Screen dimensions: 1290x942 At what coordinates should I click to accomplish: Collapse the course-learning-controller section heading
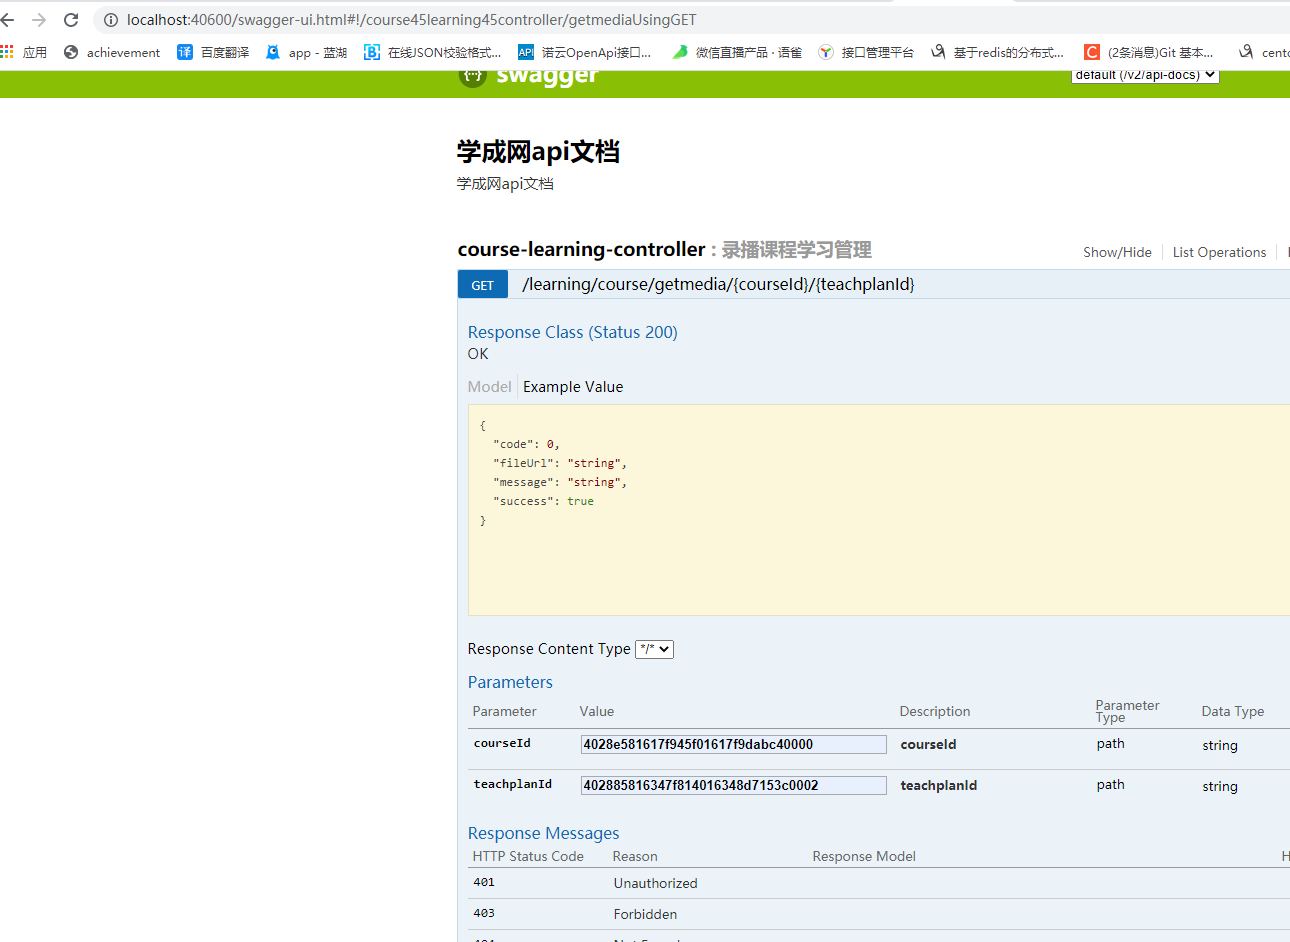[582, 250]
